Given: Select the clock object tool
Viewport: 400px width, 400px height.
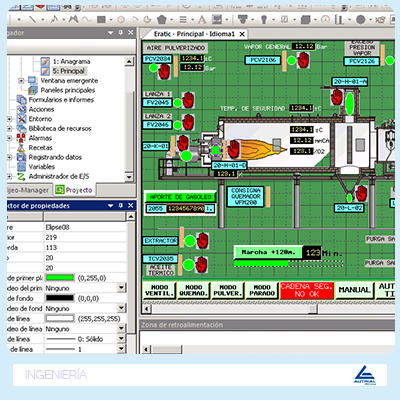Looking at the screenshot, I should [x=325, y=19].
